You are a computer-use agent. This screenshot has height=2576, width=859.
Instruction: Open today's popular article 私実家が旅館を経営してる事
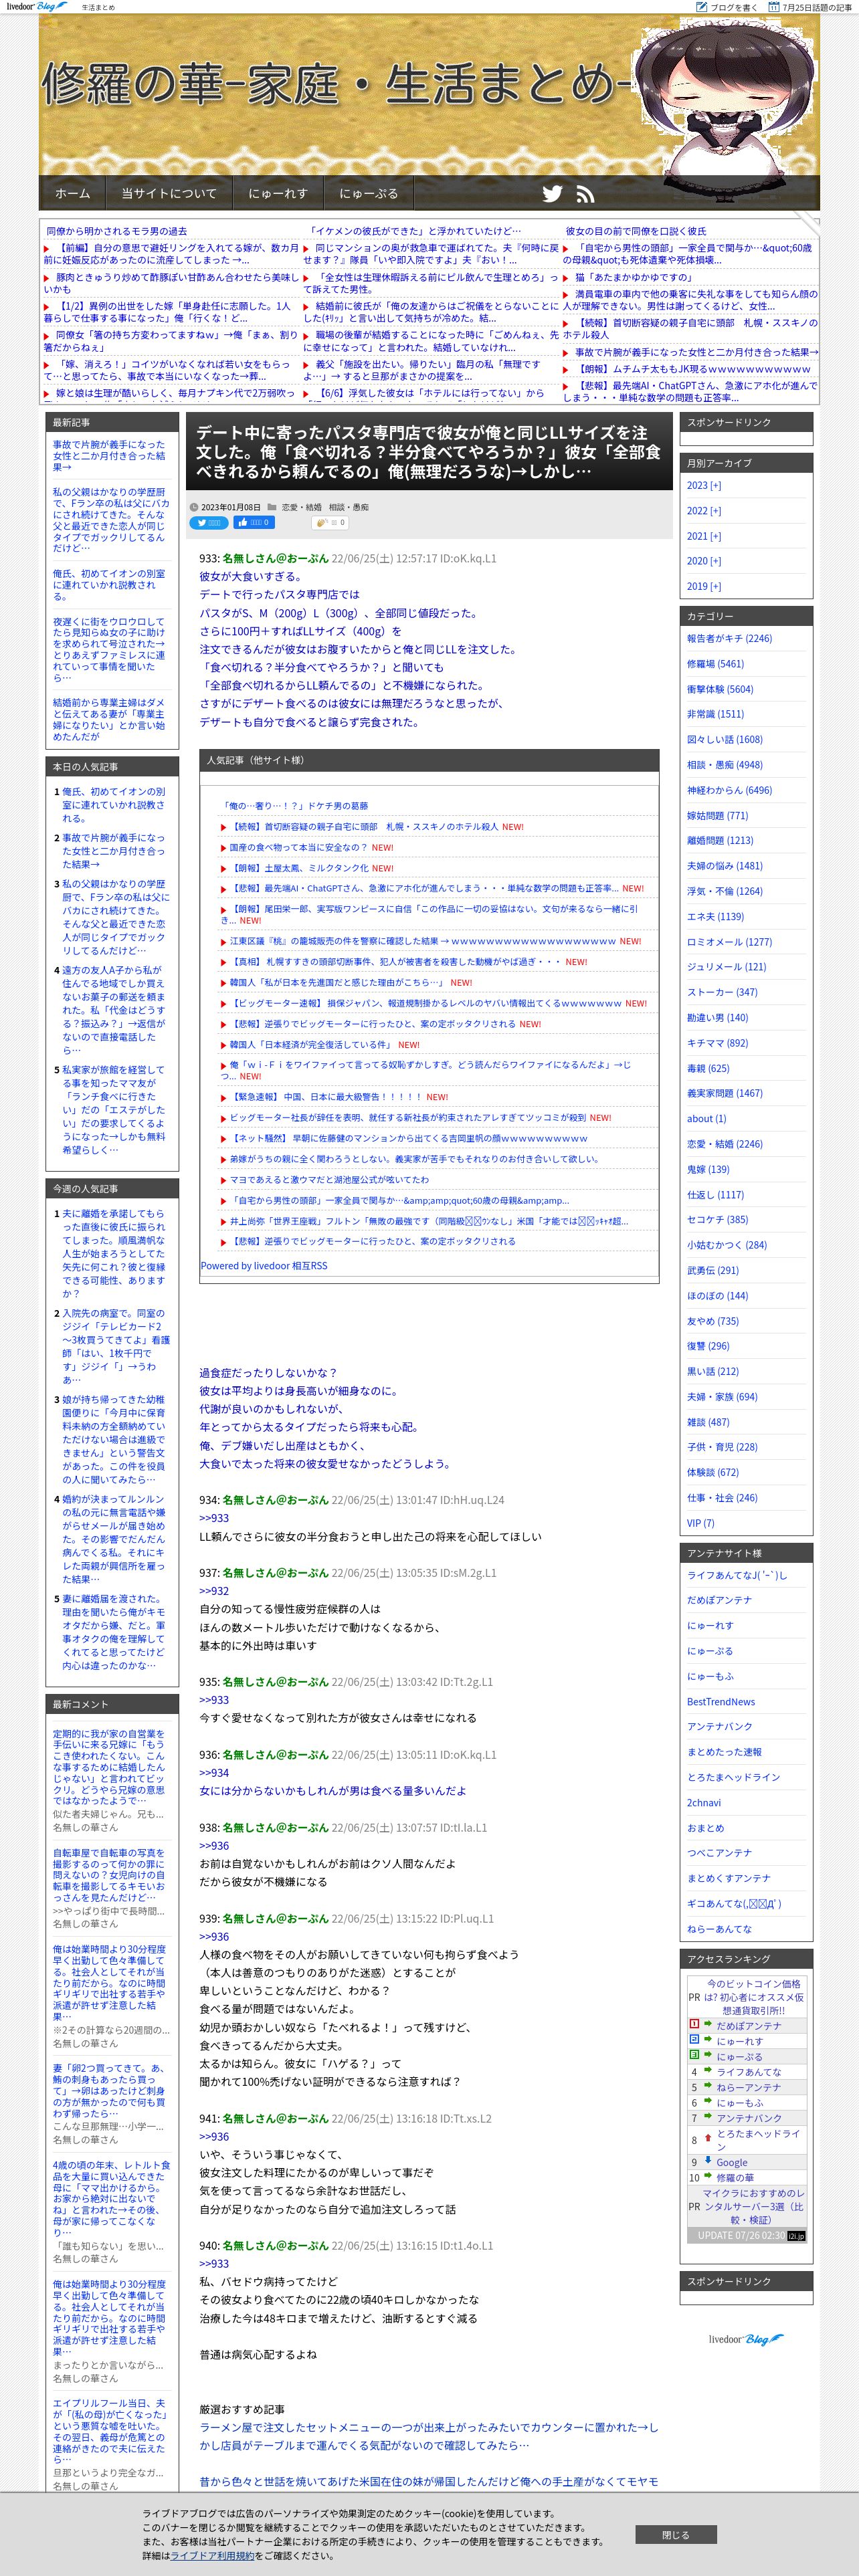(x=114, y=1110)
